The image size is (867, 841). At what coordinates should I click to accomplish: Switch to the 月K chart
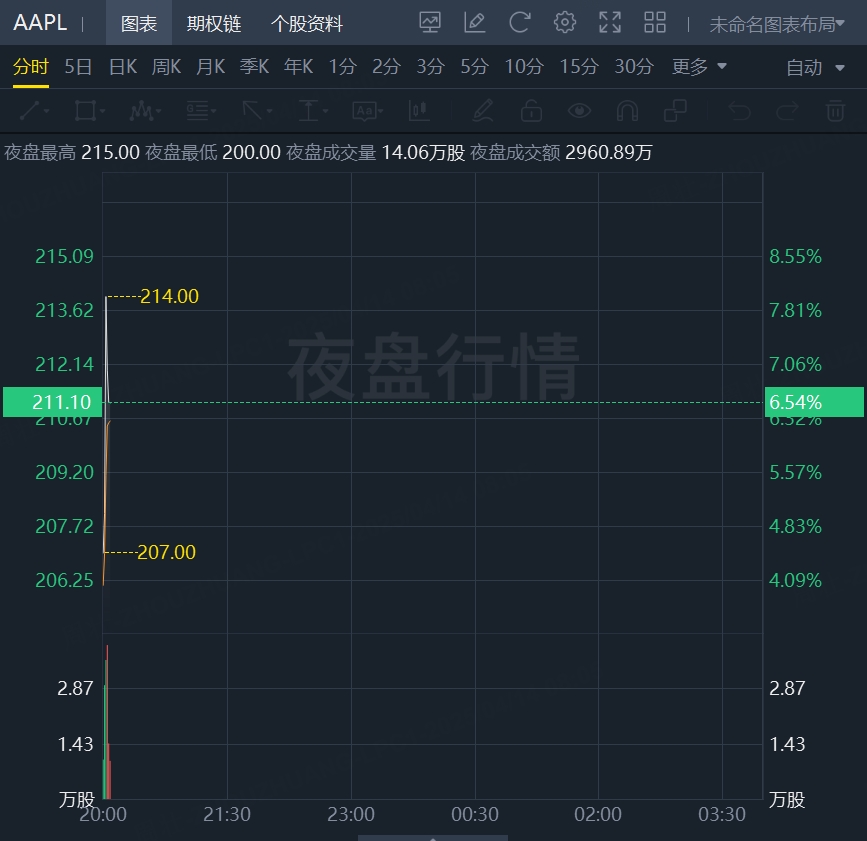[x=211, y=67]
